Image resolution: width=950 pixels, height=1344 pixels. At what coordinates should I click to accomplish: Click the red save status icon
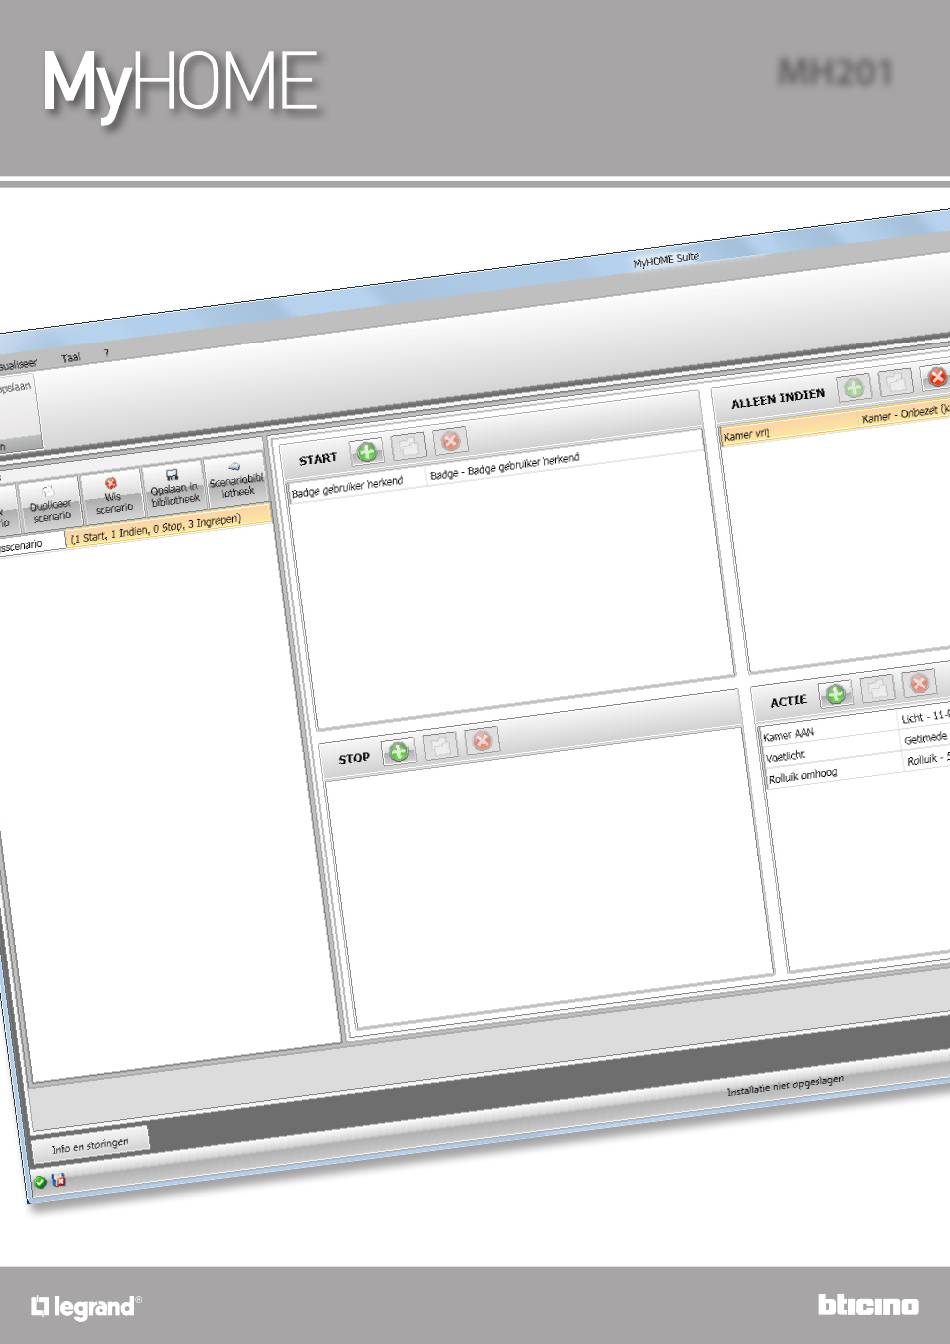[59, 1180]
